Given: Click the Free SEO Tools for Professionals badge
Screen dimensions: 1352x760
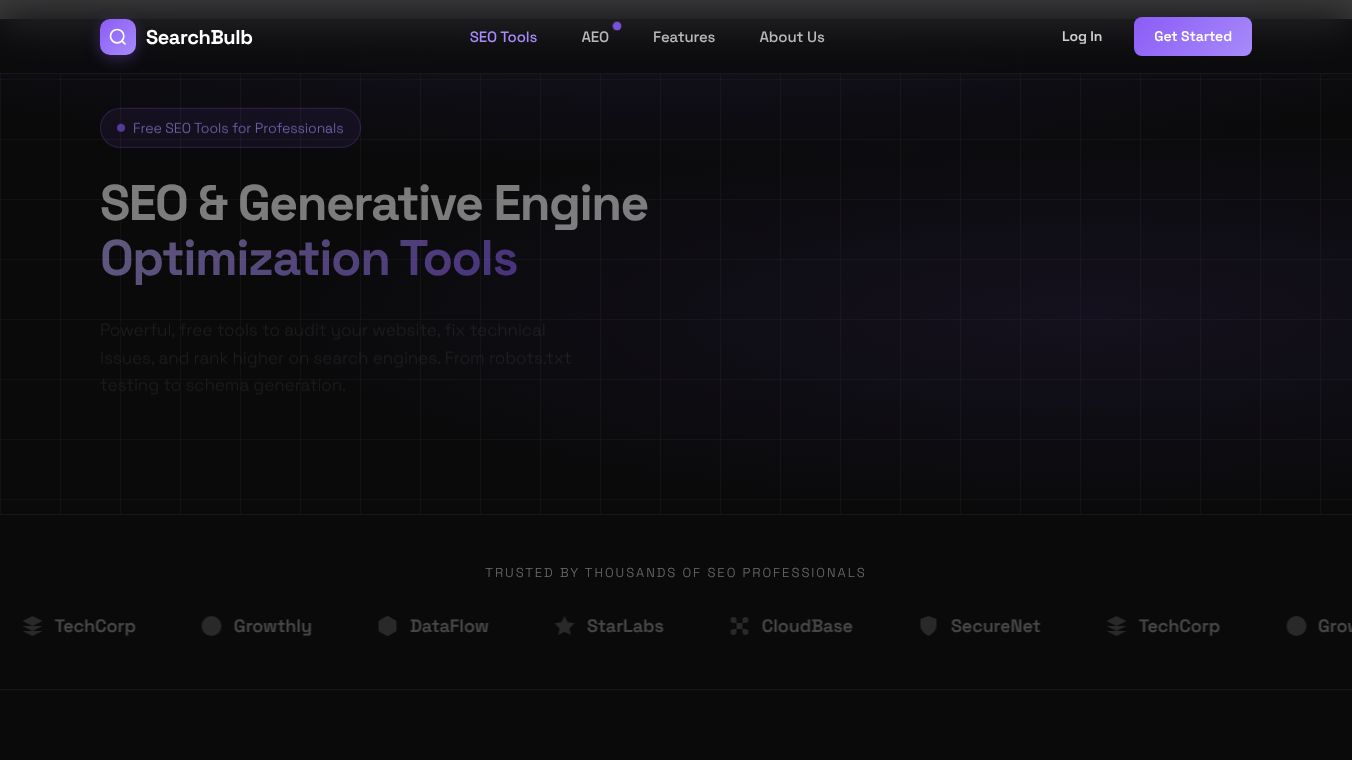Looking at the screenshot, I should [230, 128].
